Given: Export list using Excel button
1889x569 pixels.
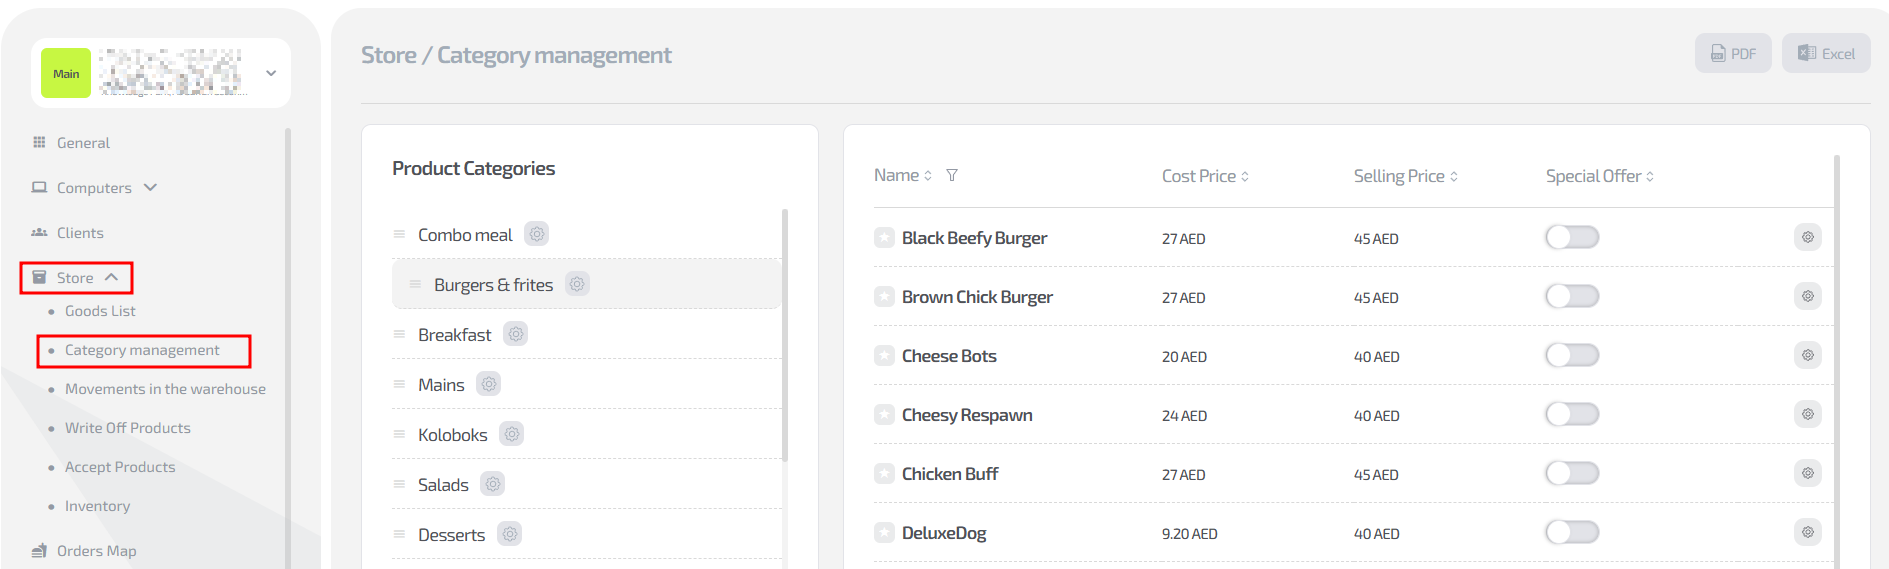Looking at the screenshot, I should click(1826, 54).
